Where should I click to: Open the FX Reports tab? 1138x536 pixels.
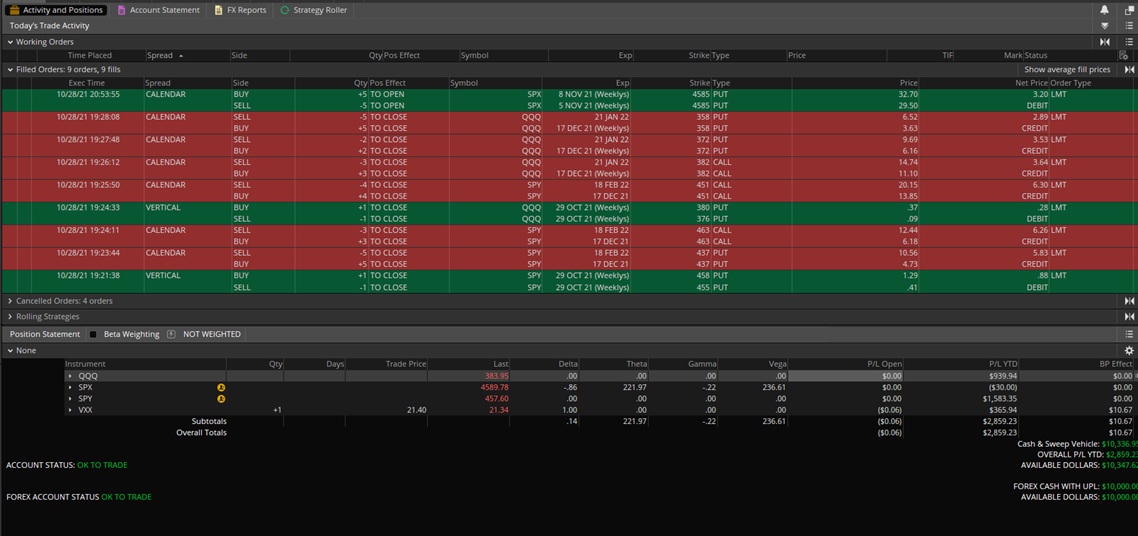[240, 10]
